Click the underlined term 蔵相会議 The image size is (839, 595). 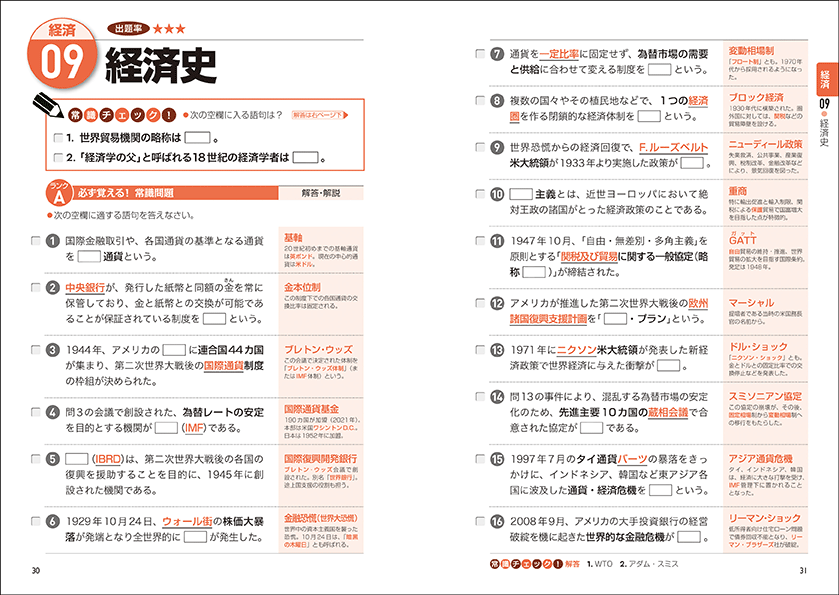[x=668, y=413]
